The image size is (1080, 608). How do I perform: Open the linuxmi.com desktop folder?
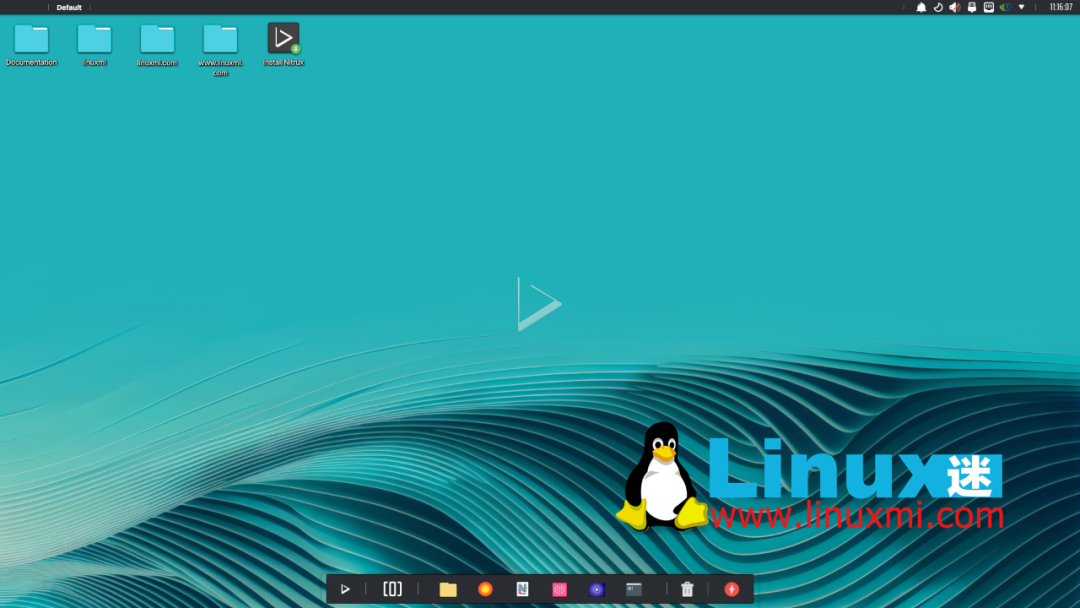[157, 45]
